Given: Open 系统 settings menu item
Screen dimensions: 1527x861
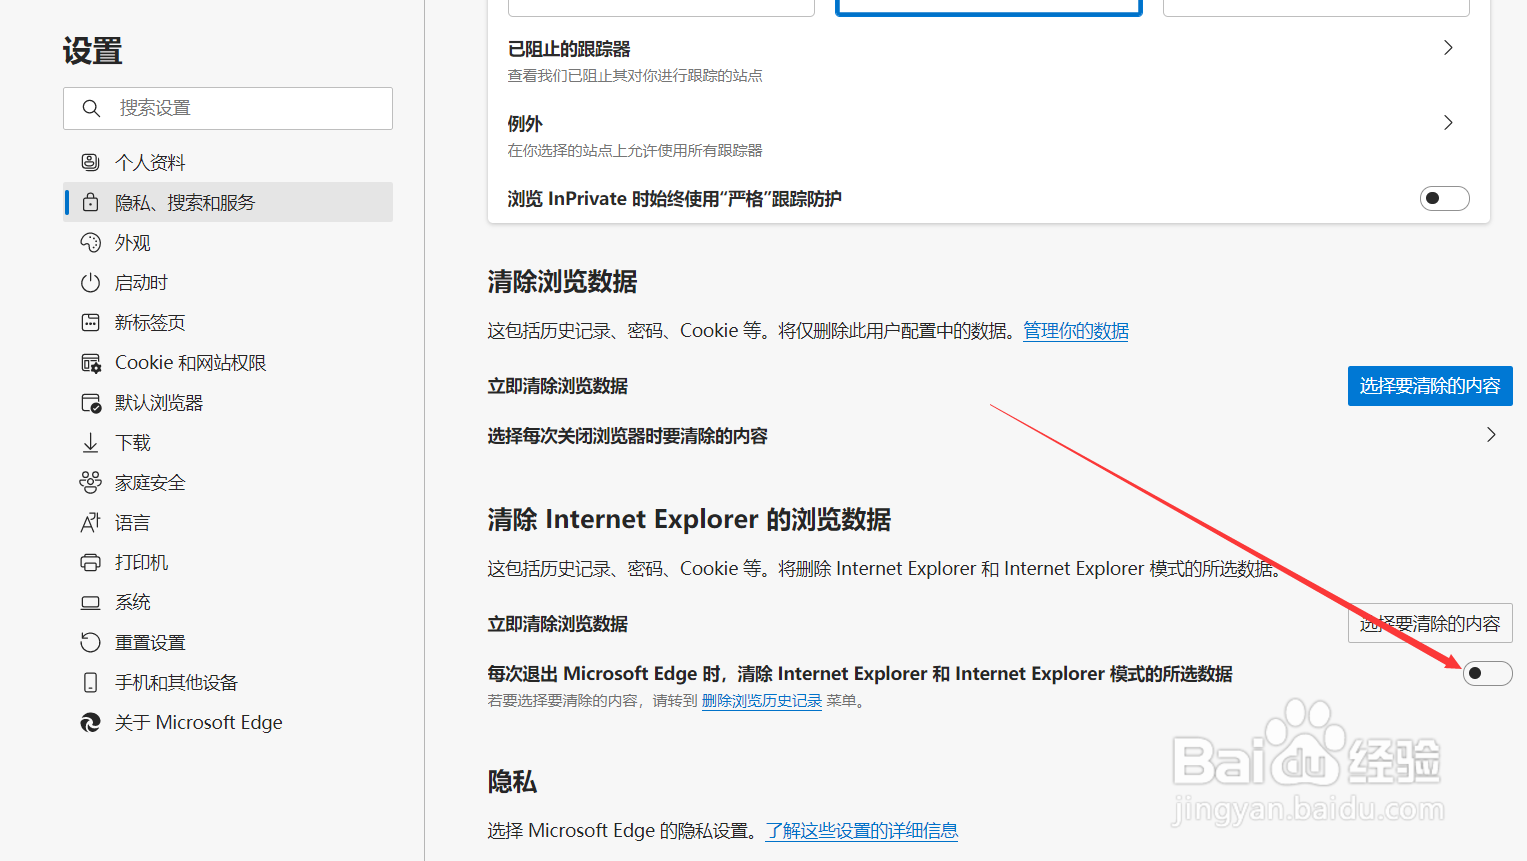Looking at the screenshot, I should click(228, 602).
